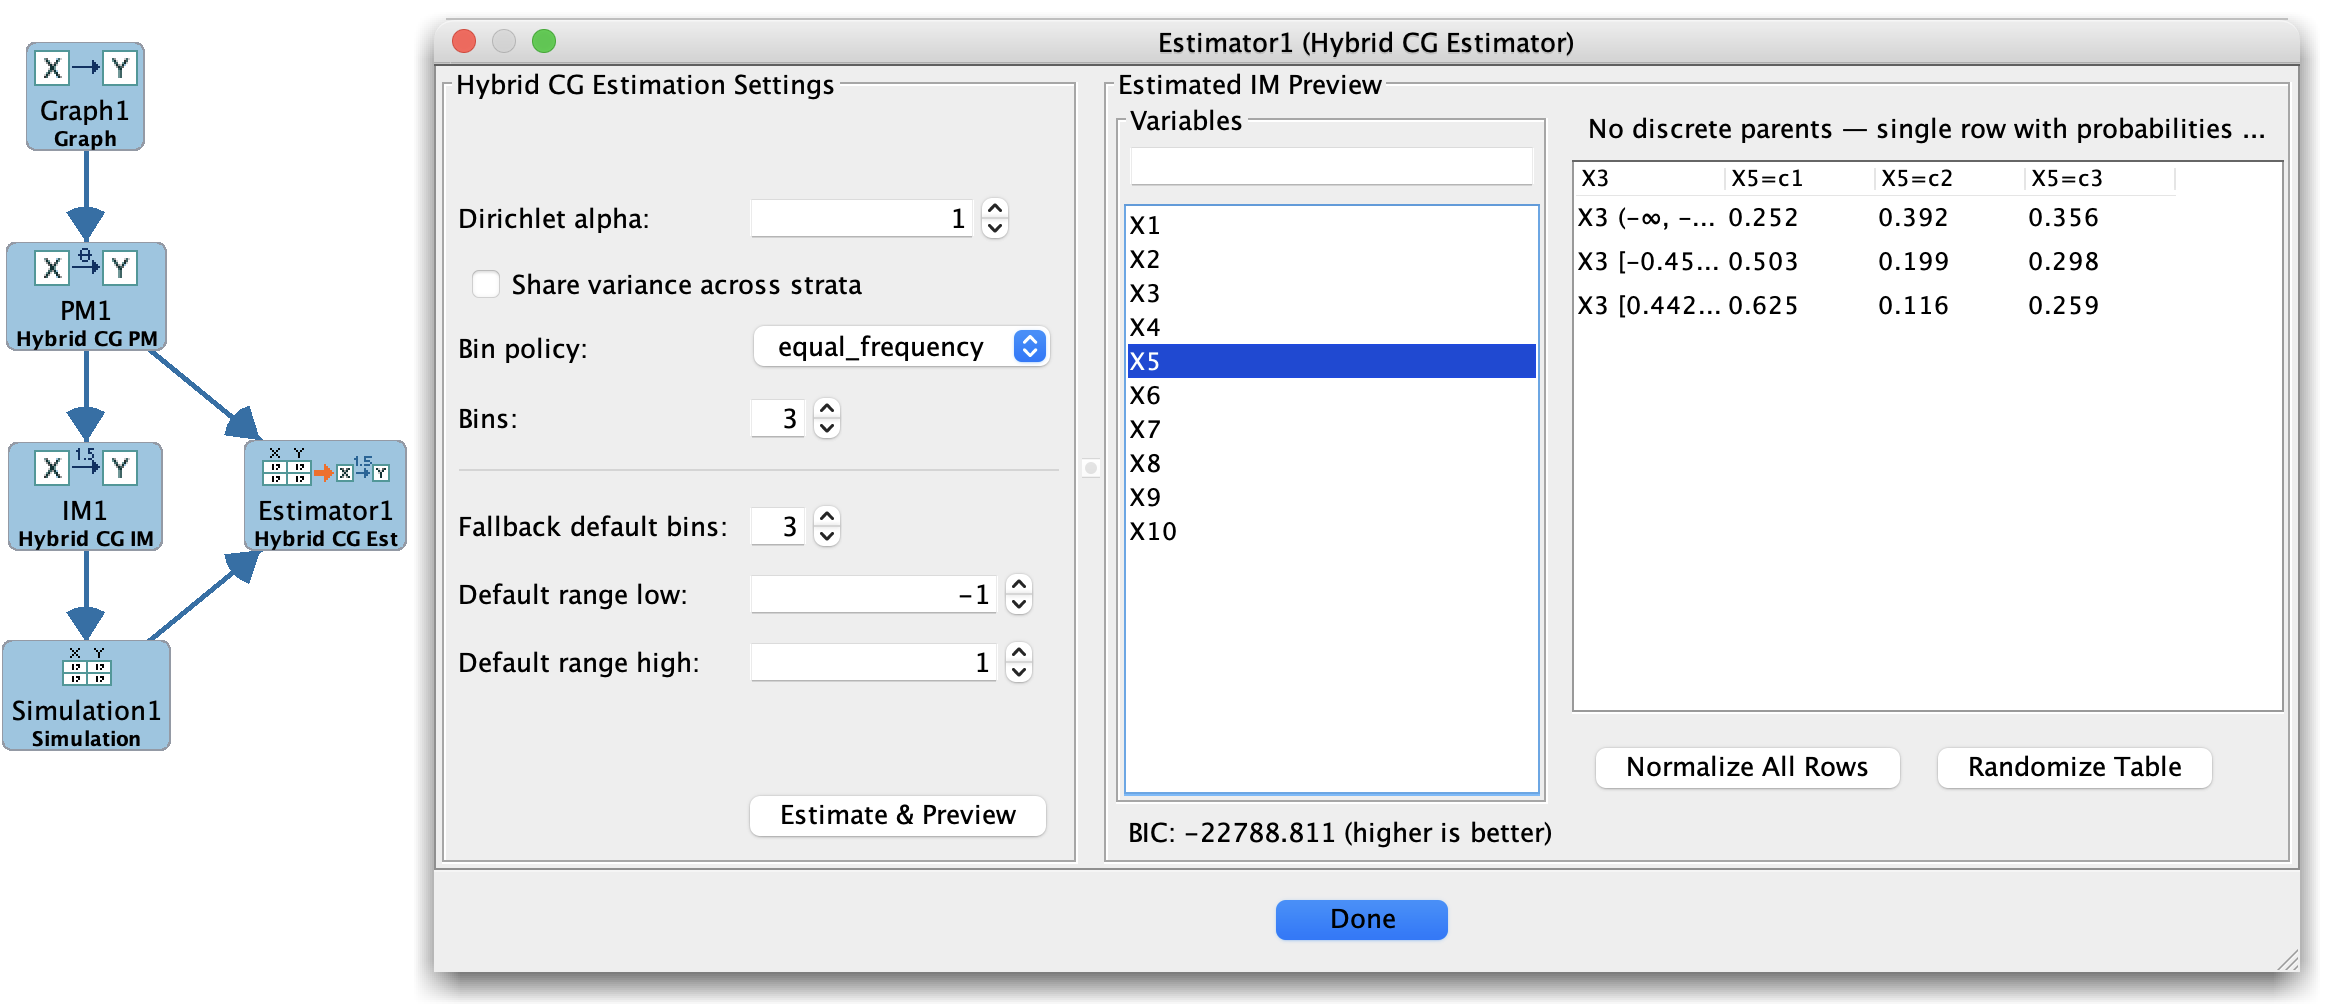2342x1006 pixels.
Task: Select the Estimator1 Hybrid CG Est node
Action: 325,496
